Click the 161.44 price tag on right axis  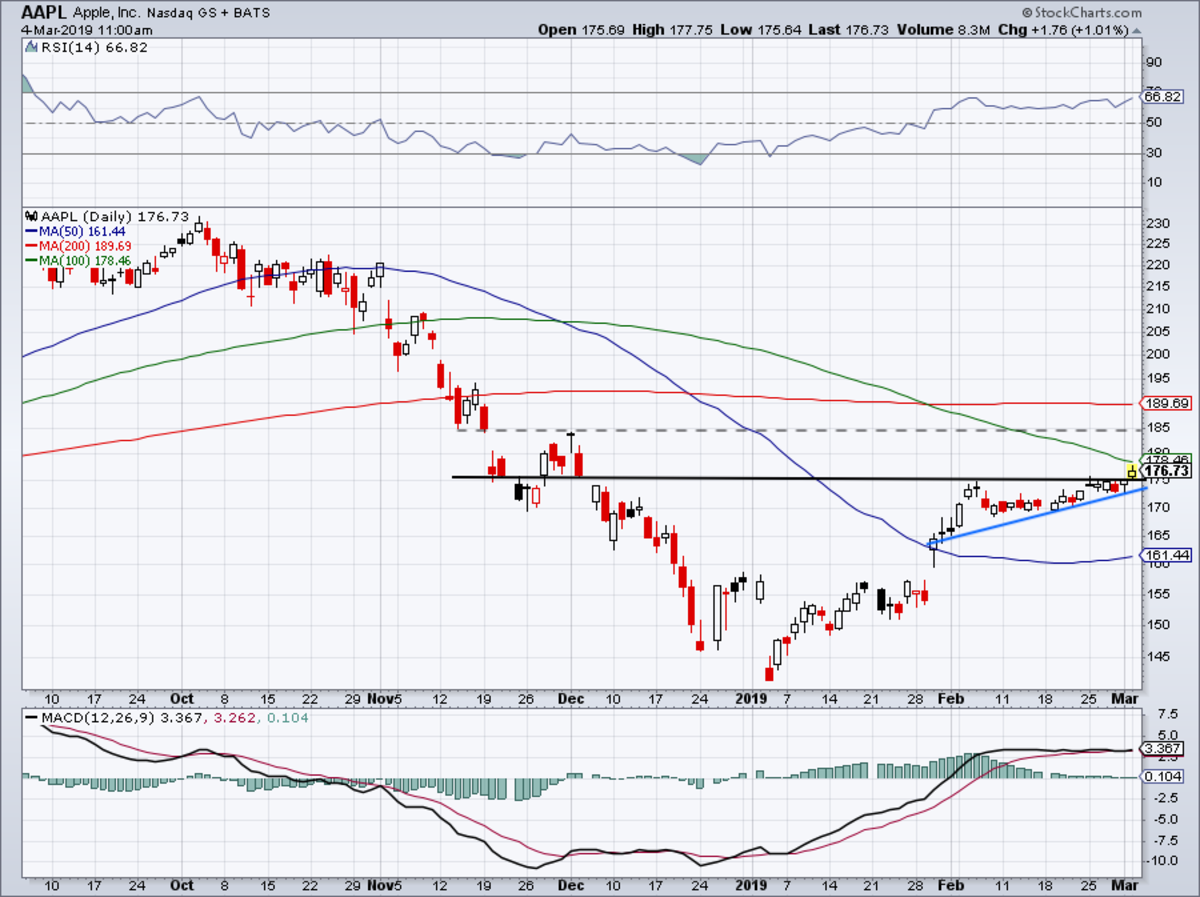tap(1165, 556)
